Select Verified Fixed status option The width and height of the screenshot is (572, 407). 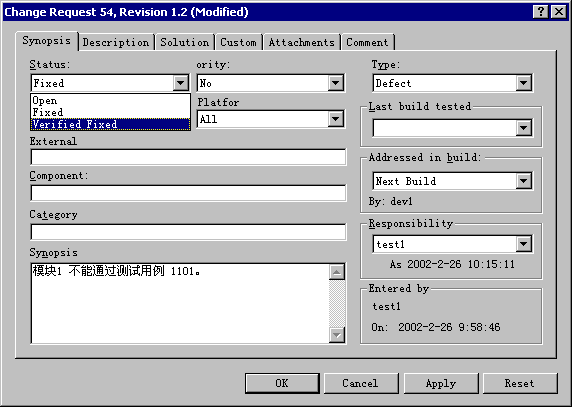coord(110,124)
